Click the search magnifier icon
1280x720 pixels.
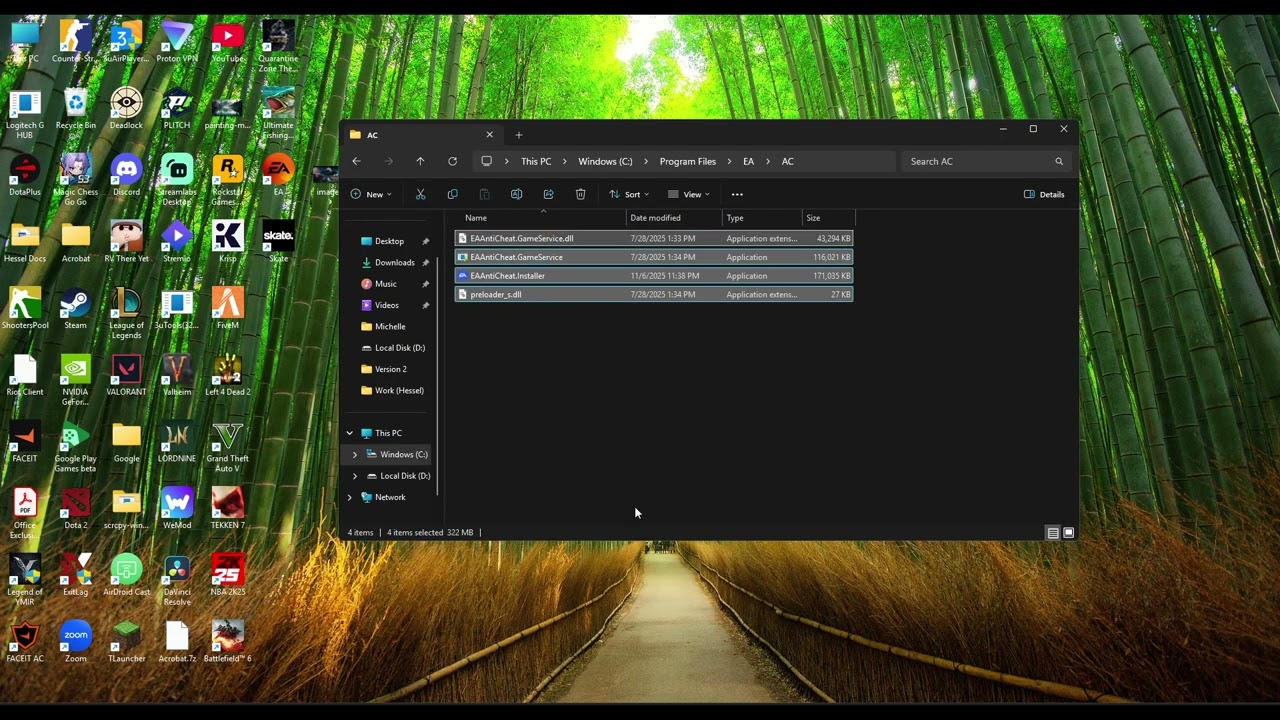click(x=1059, y=161)
